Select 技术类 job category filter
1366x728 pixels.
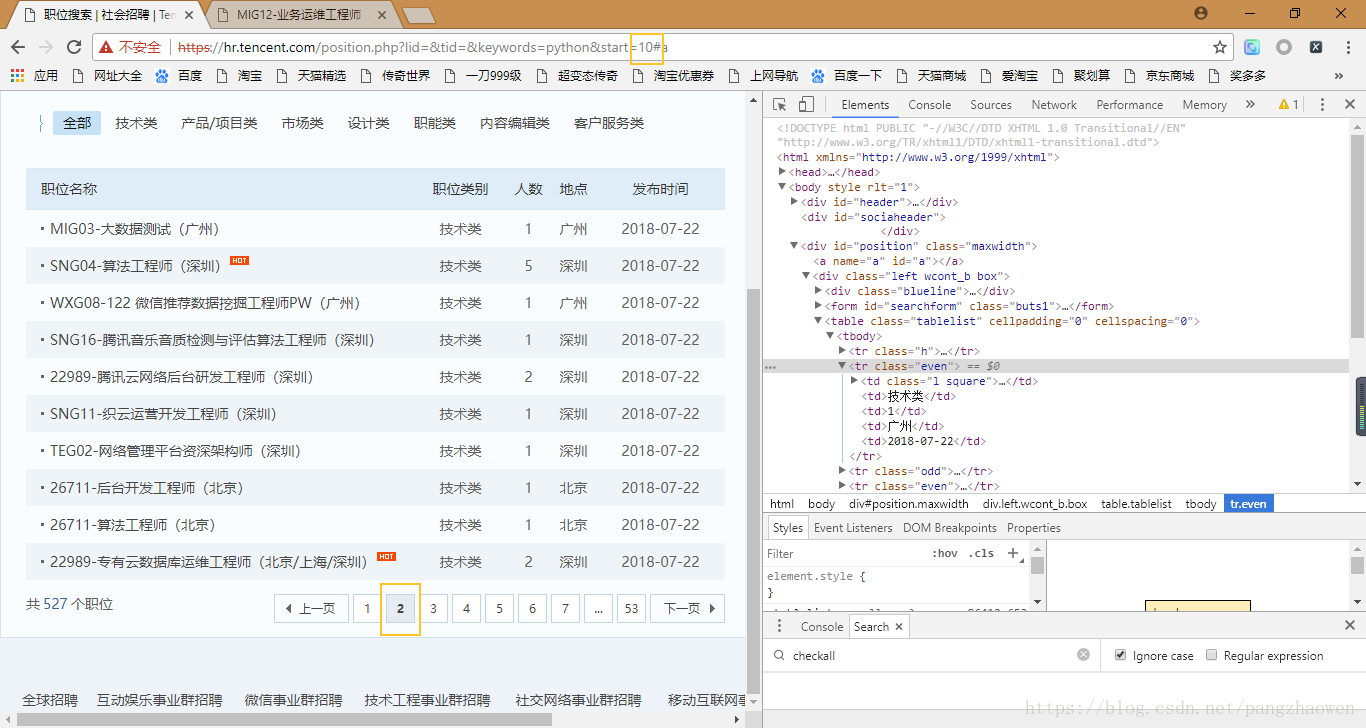tap(136, 123)
